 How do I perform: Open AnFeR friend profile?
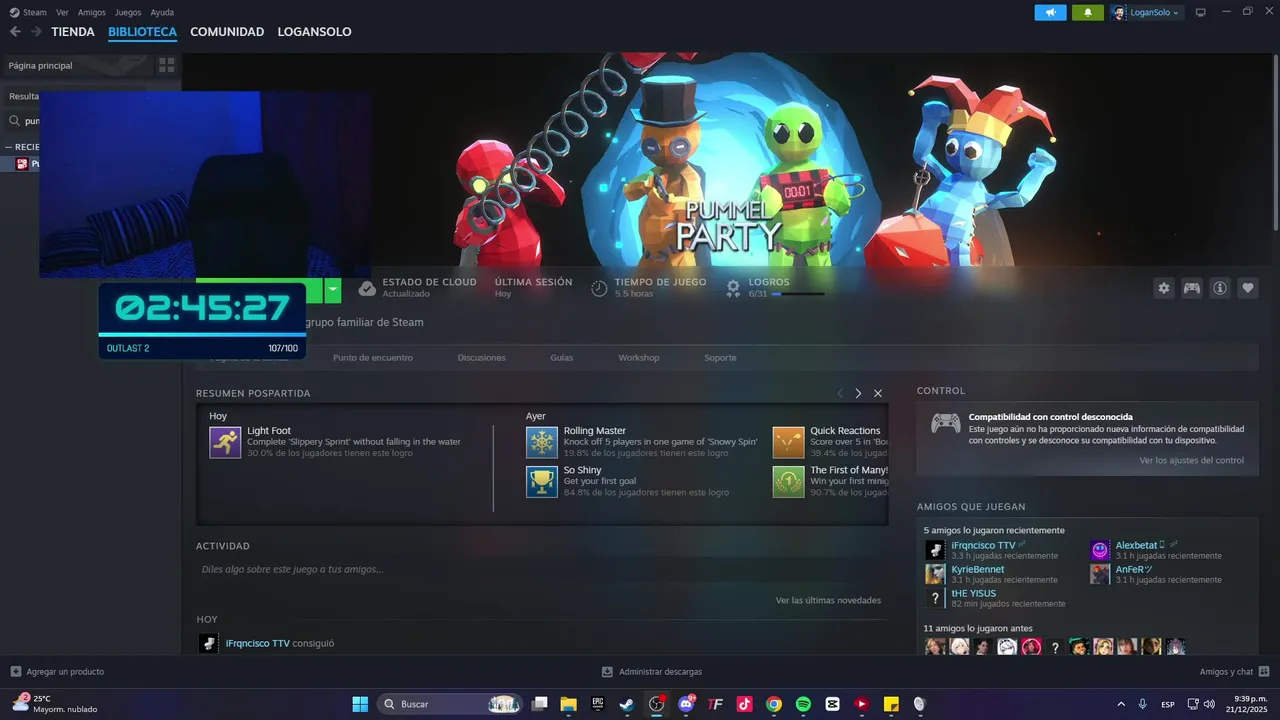[x=1134, y=569]
